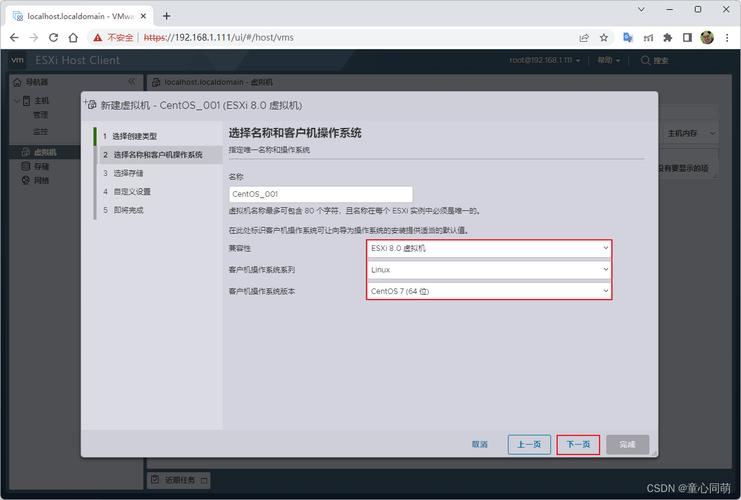Click the navigator home icon
This screenshot has width=741, height=500.
point(17,82)
